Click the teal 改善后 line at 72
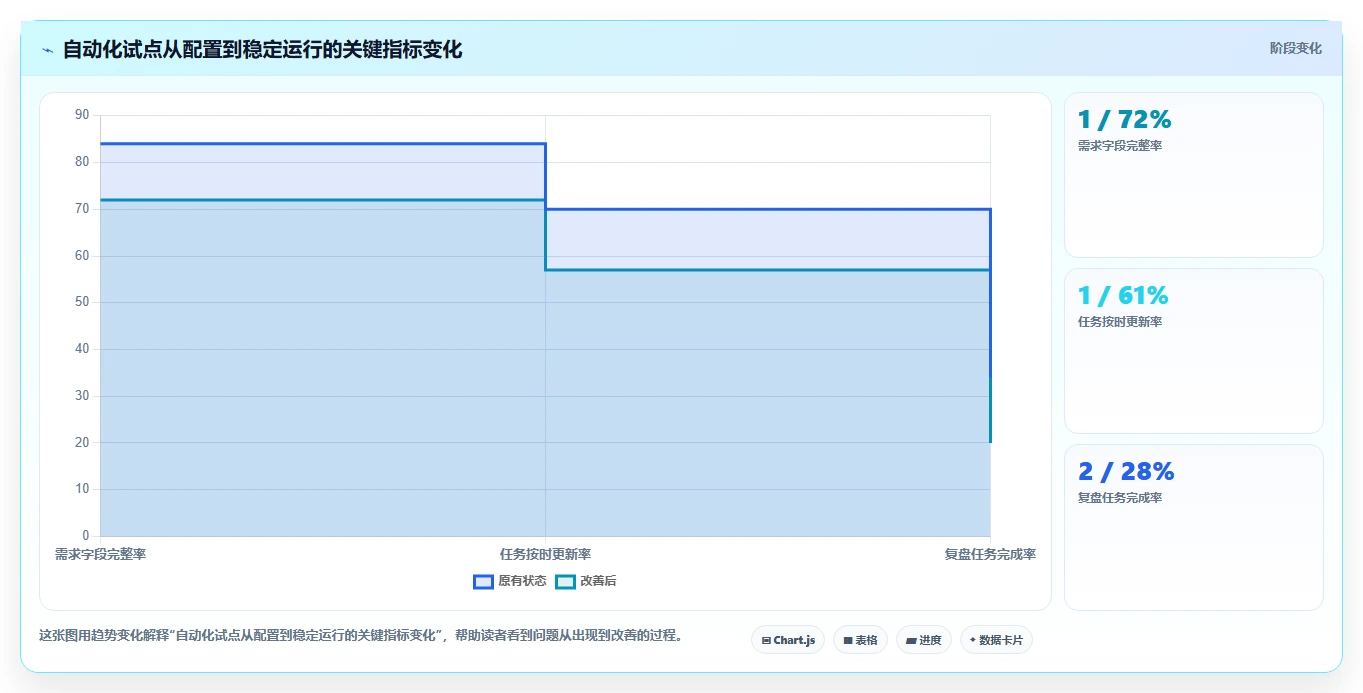The image size is (1363, 693). pos(322,200)
